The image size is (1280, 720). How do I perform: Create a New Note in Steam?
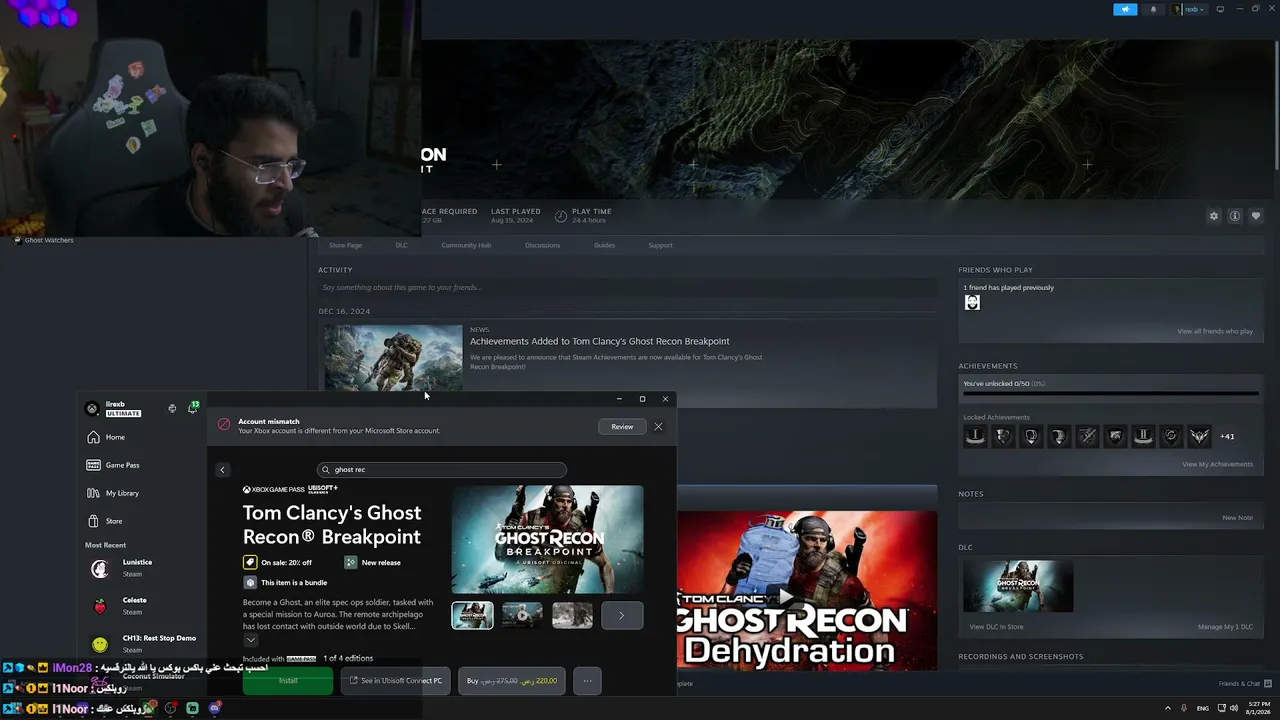[1237, 518]
